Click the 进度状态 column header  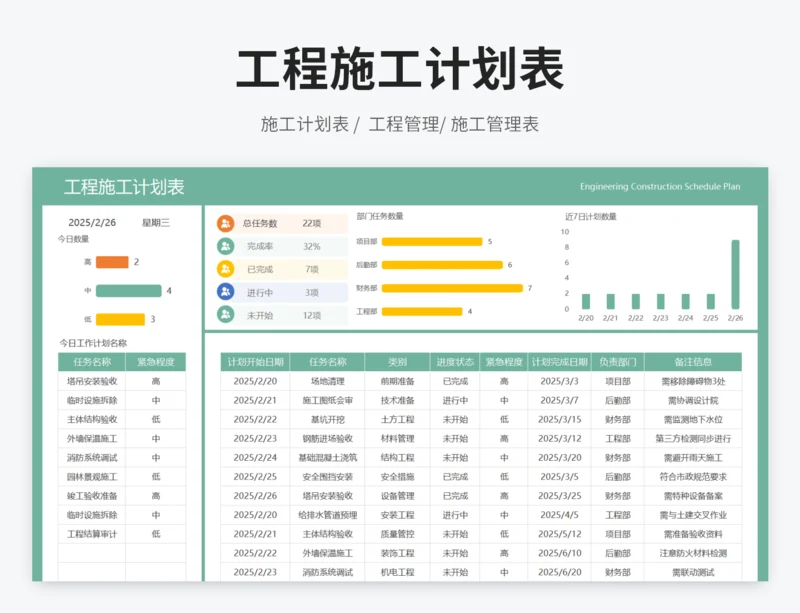tap(455, 362)
